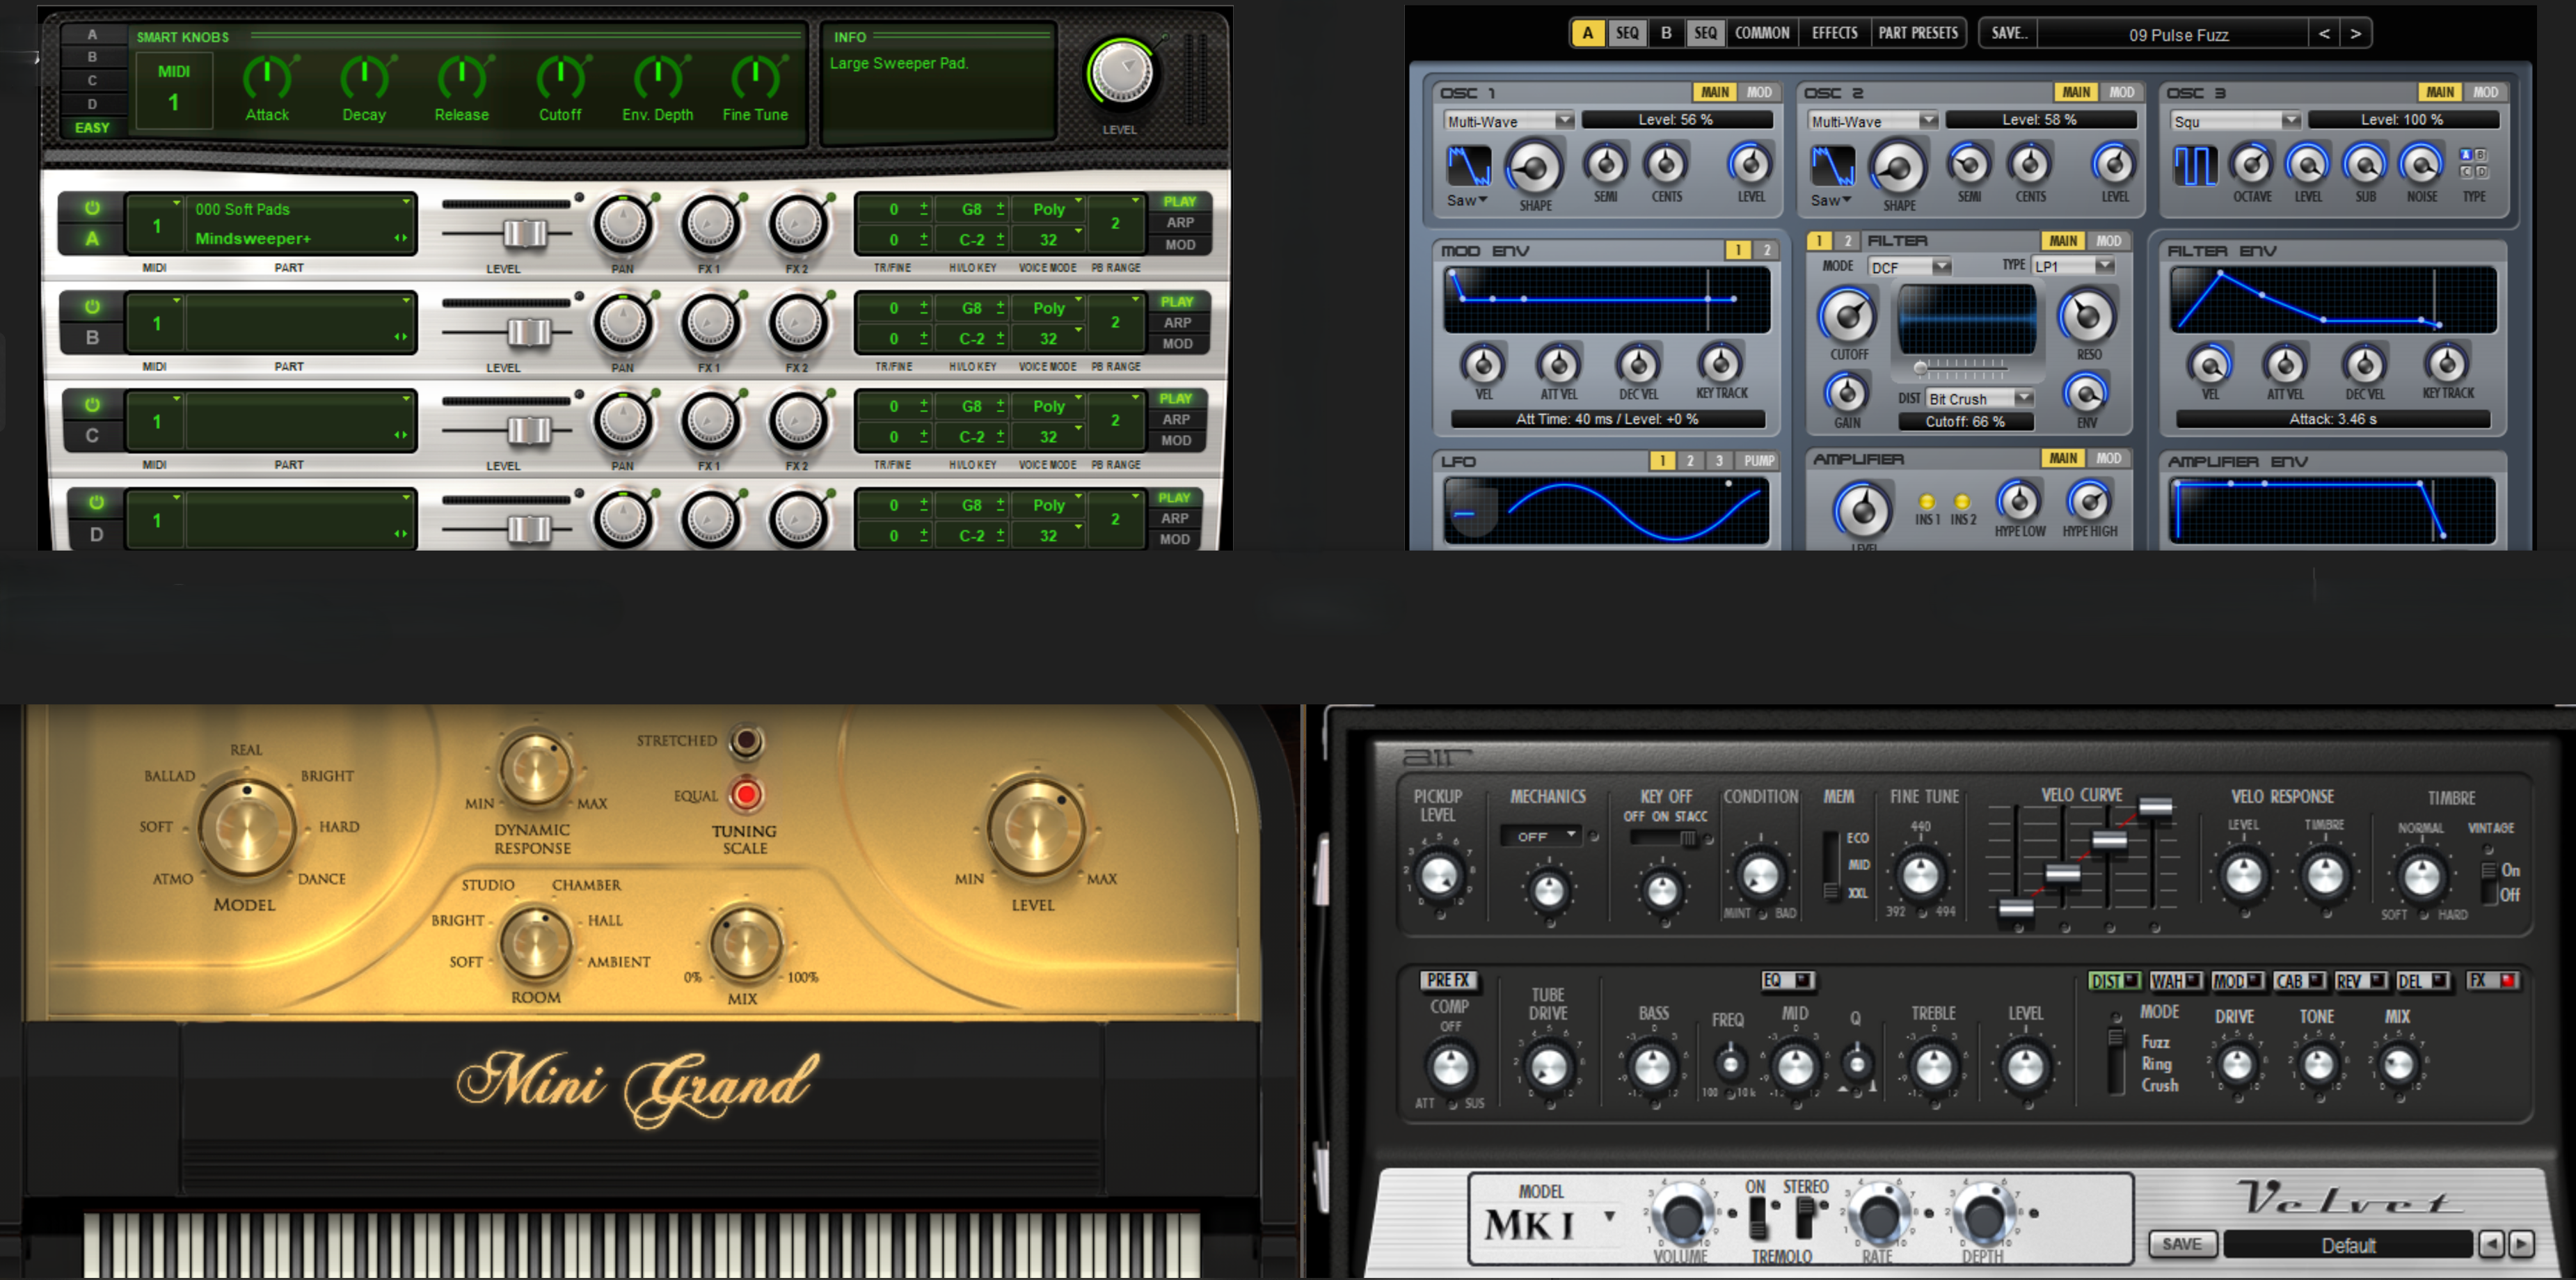Image resolution: width=2576 pixels, height=1280 pixels.
Task: Toggle power button for part B
Action: pyautogui.click(x=92, y=306)
